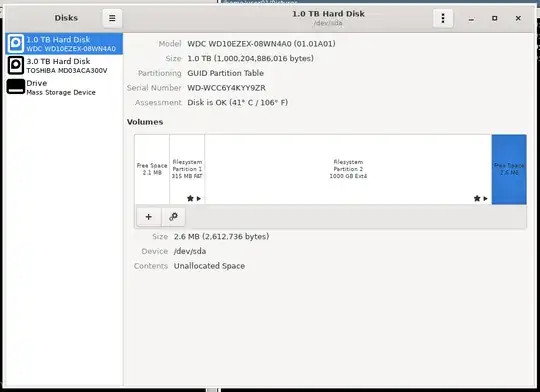
Task: Open the gears additional partition options
Action: click(x=173, y=217)
